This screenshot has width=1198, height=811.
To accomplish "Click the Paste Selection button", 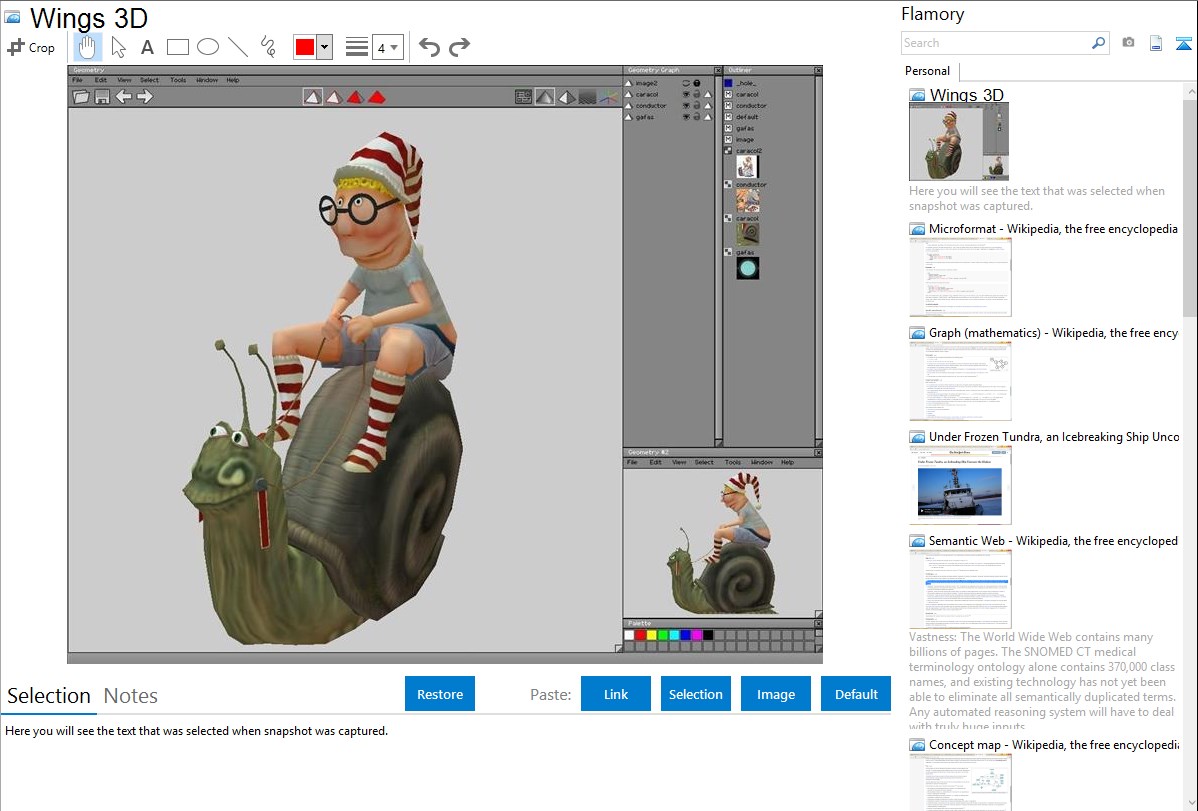I will point(695,694).
